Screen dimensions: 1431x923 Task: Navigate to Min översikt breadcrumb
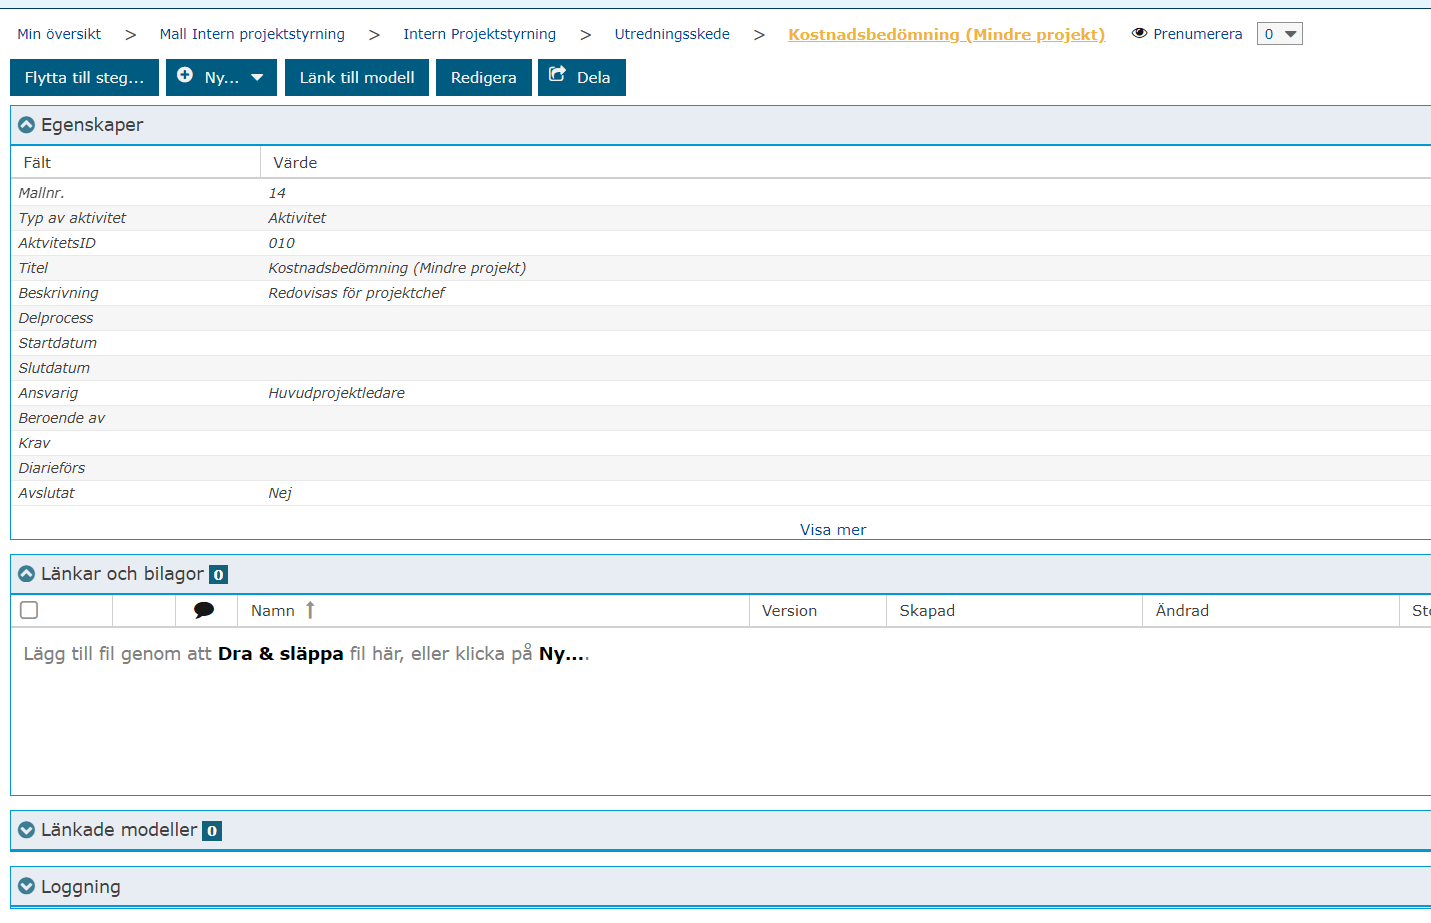click(59, 34)
